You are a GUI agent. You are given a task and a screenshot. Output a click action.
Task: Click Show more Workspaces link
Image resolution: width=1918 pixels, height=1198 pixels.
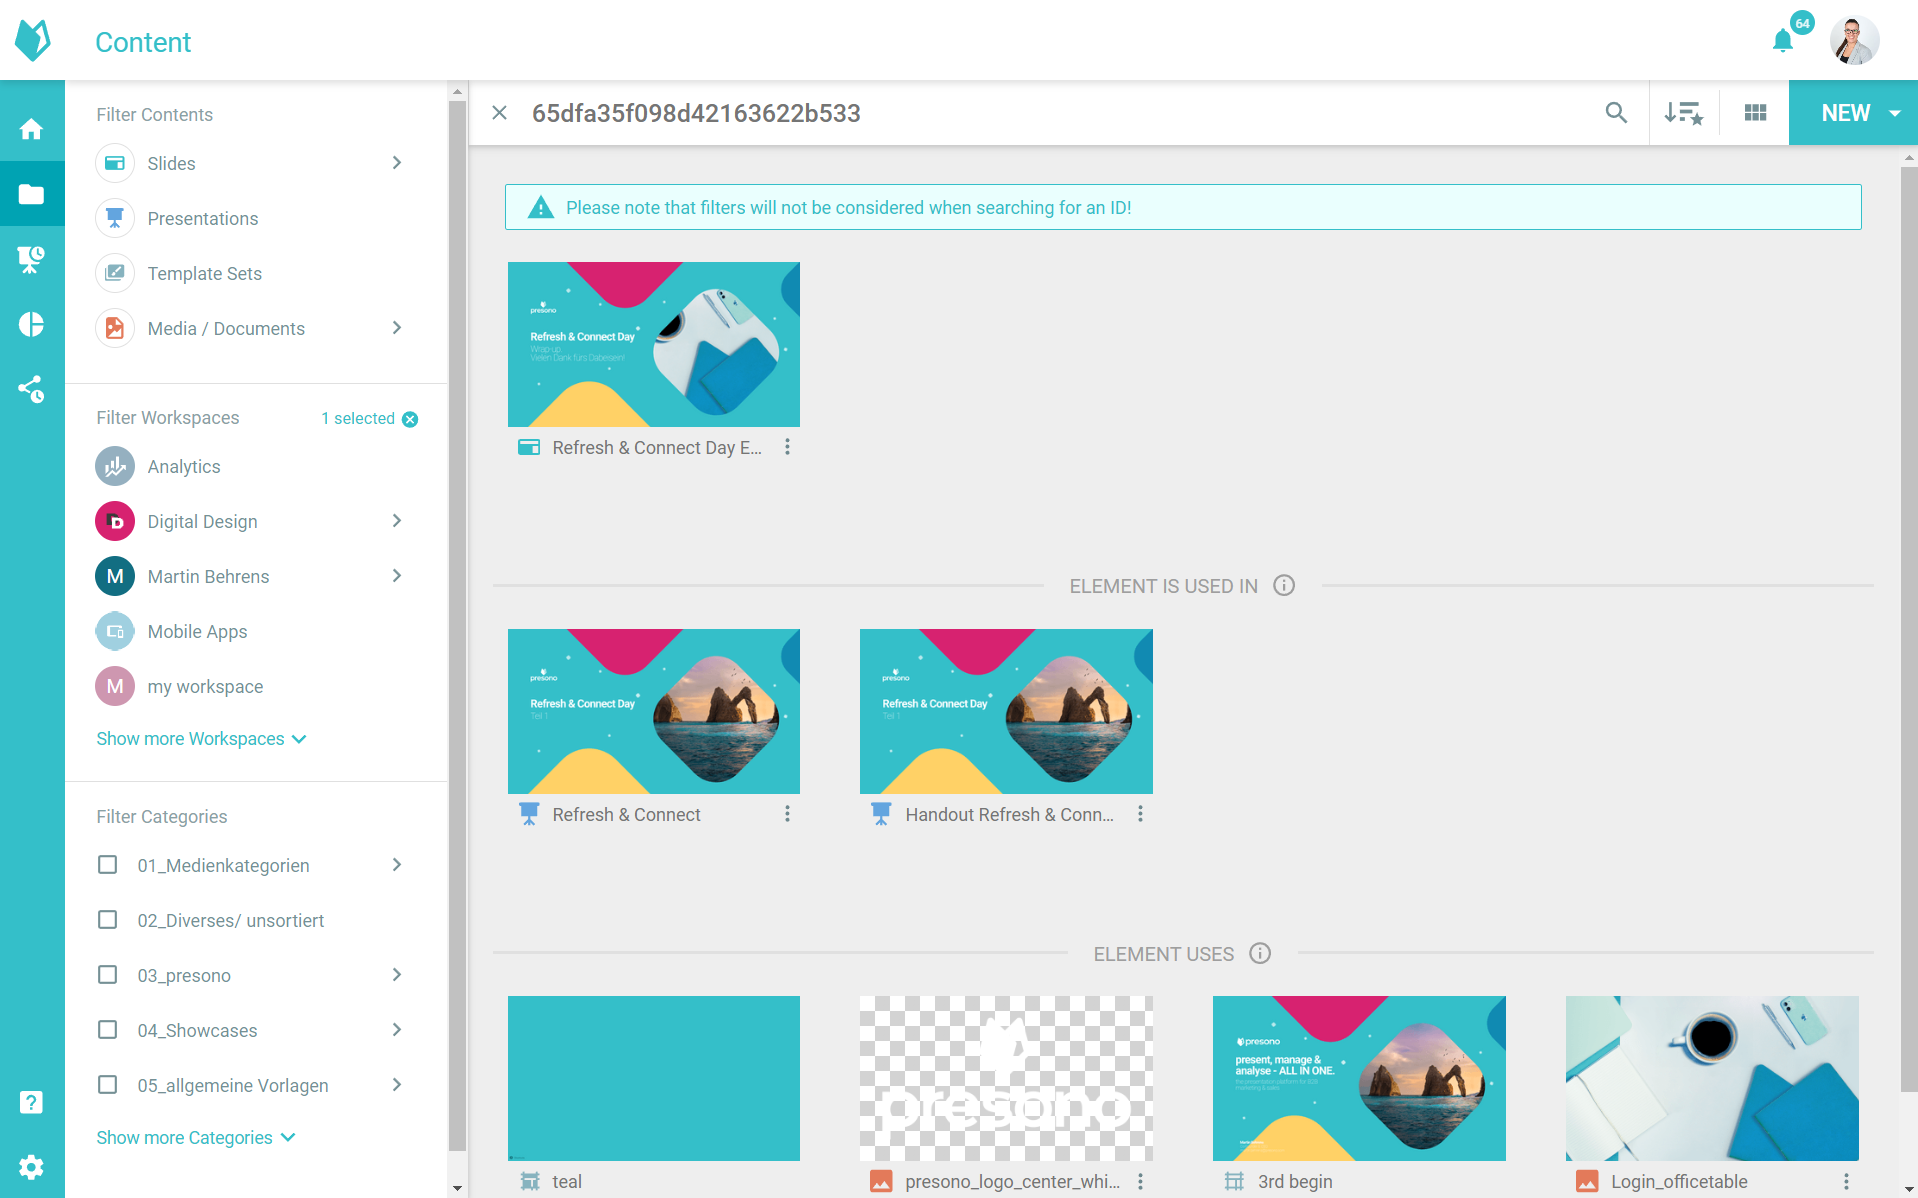coord(200,739)
